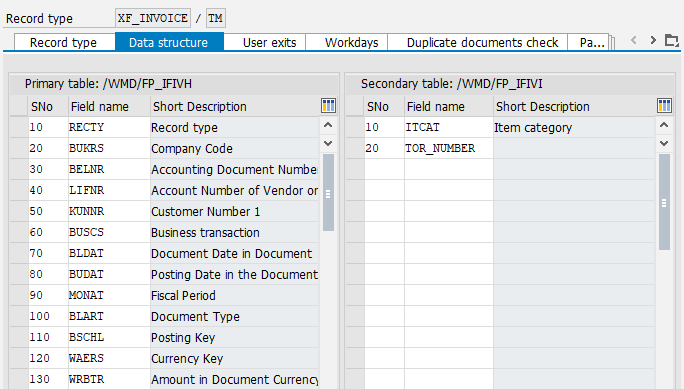
Task: Select the LIFNR field name cell
Action: 109,190
